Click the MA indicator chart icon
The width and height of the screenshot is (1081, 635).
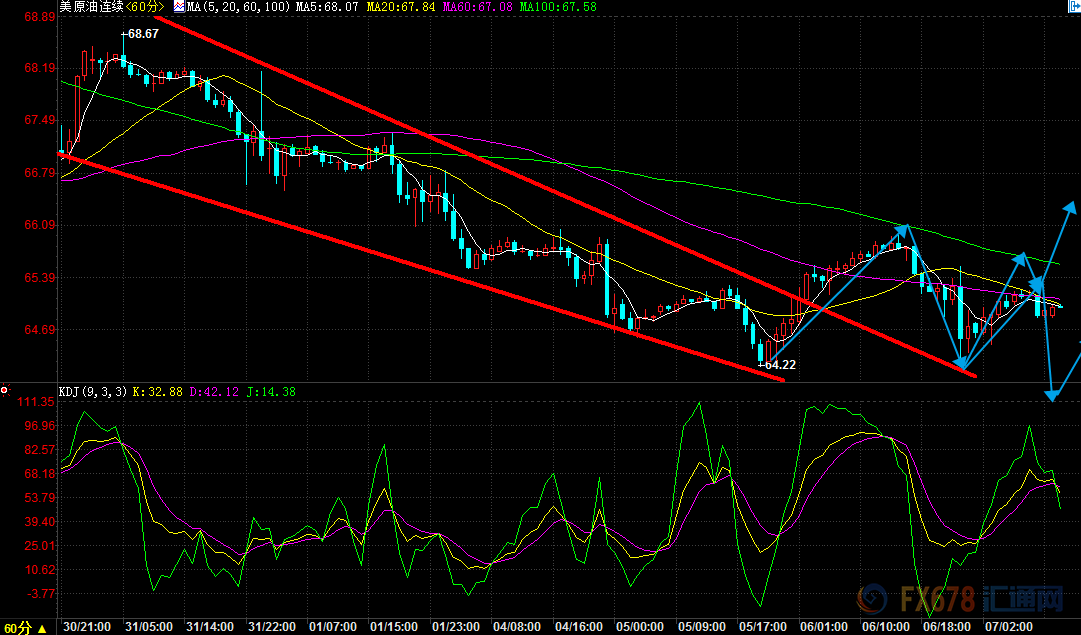click(x=178, y=7)
